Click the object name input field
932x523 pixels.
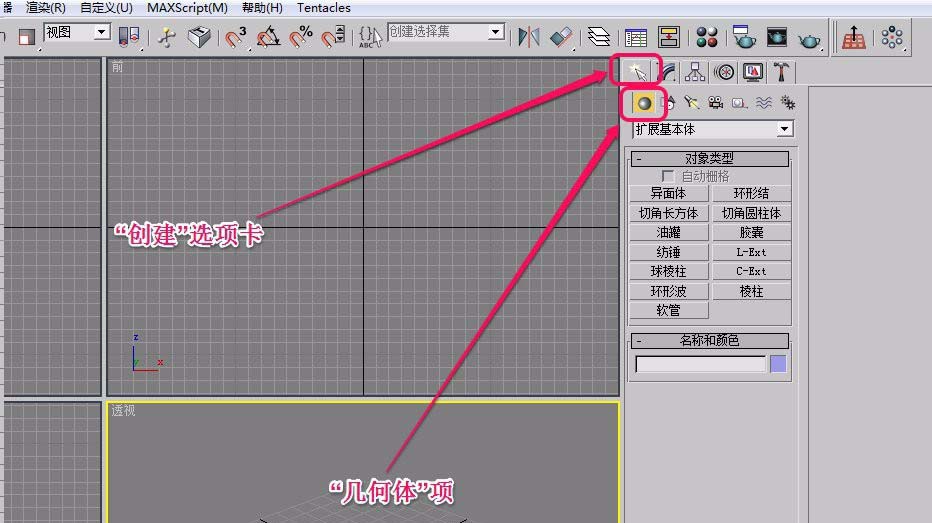pyautogui.click(x=701, y=364)
